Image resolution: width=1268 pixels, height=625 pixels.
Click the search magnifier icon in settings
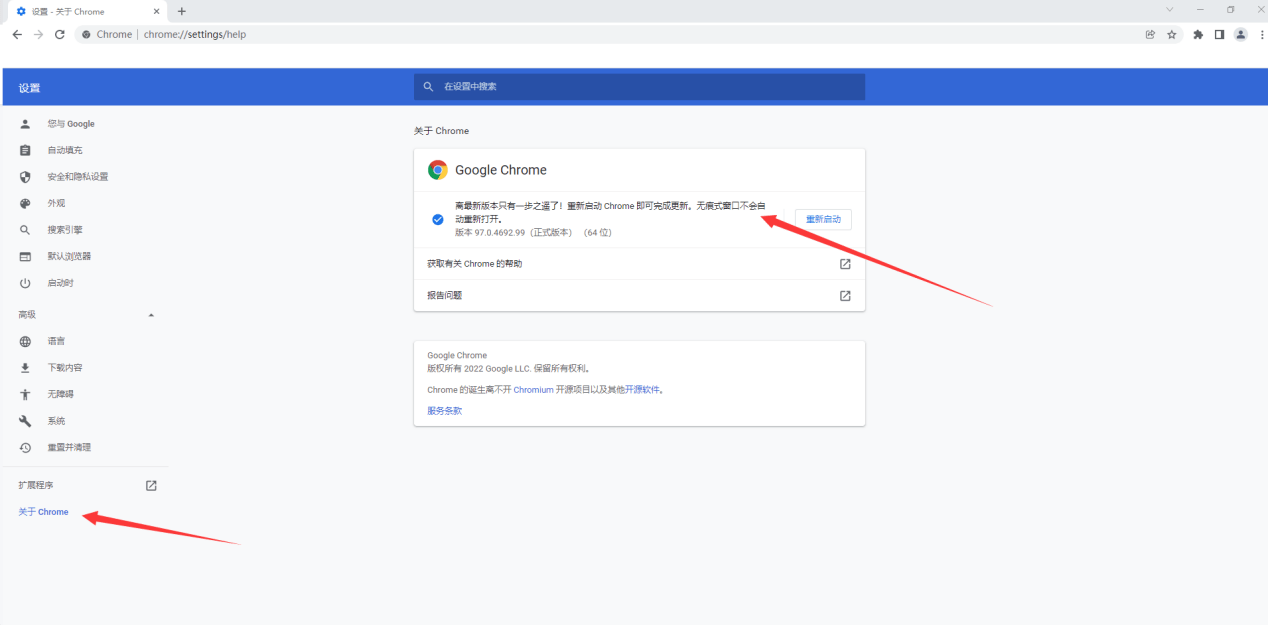tap(428, 87)
